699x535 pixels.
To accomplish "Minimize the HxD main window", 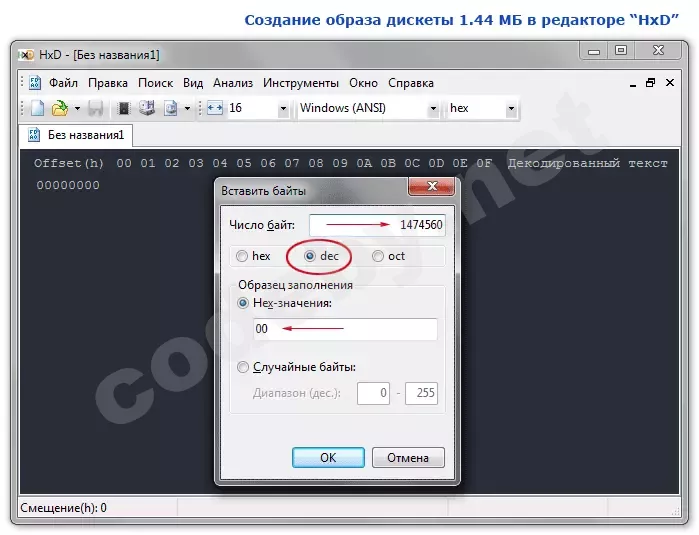I will pos(593,51).
